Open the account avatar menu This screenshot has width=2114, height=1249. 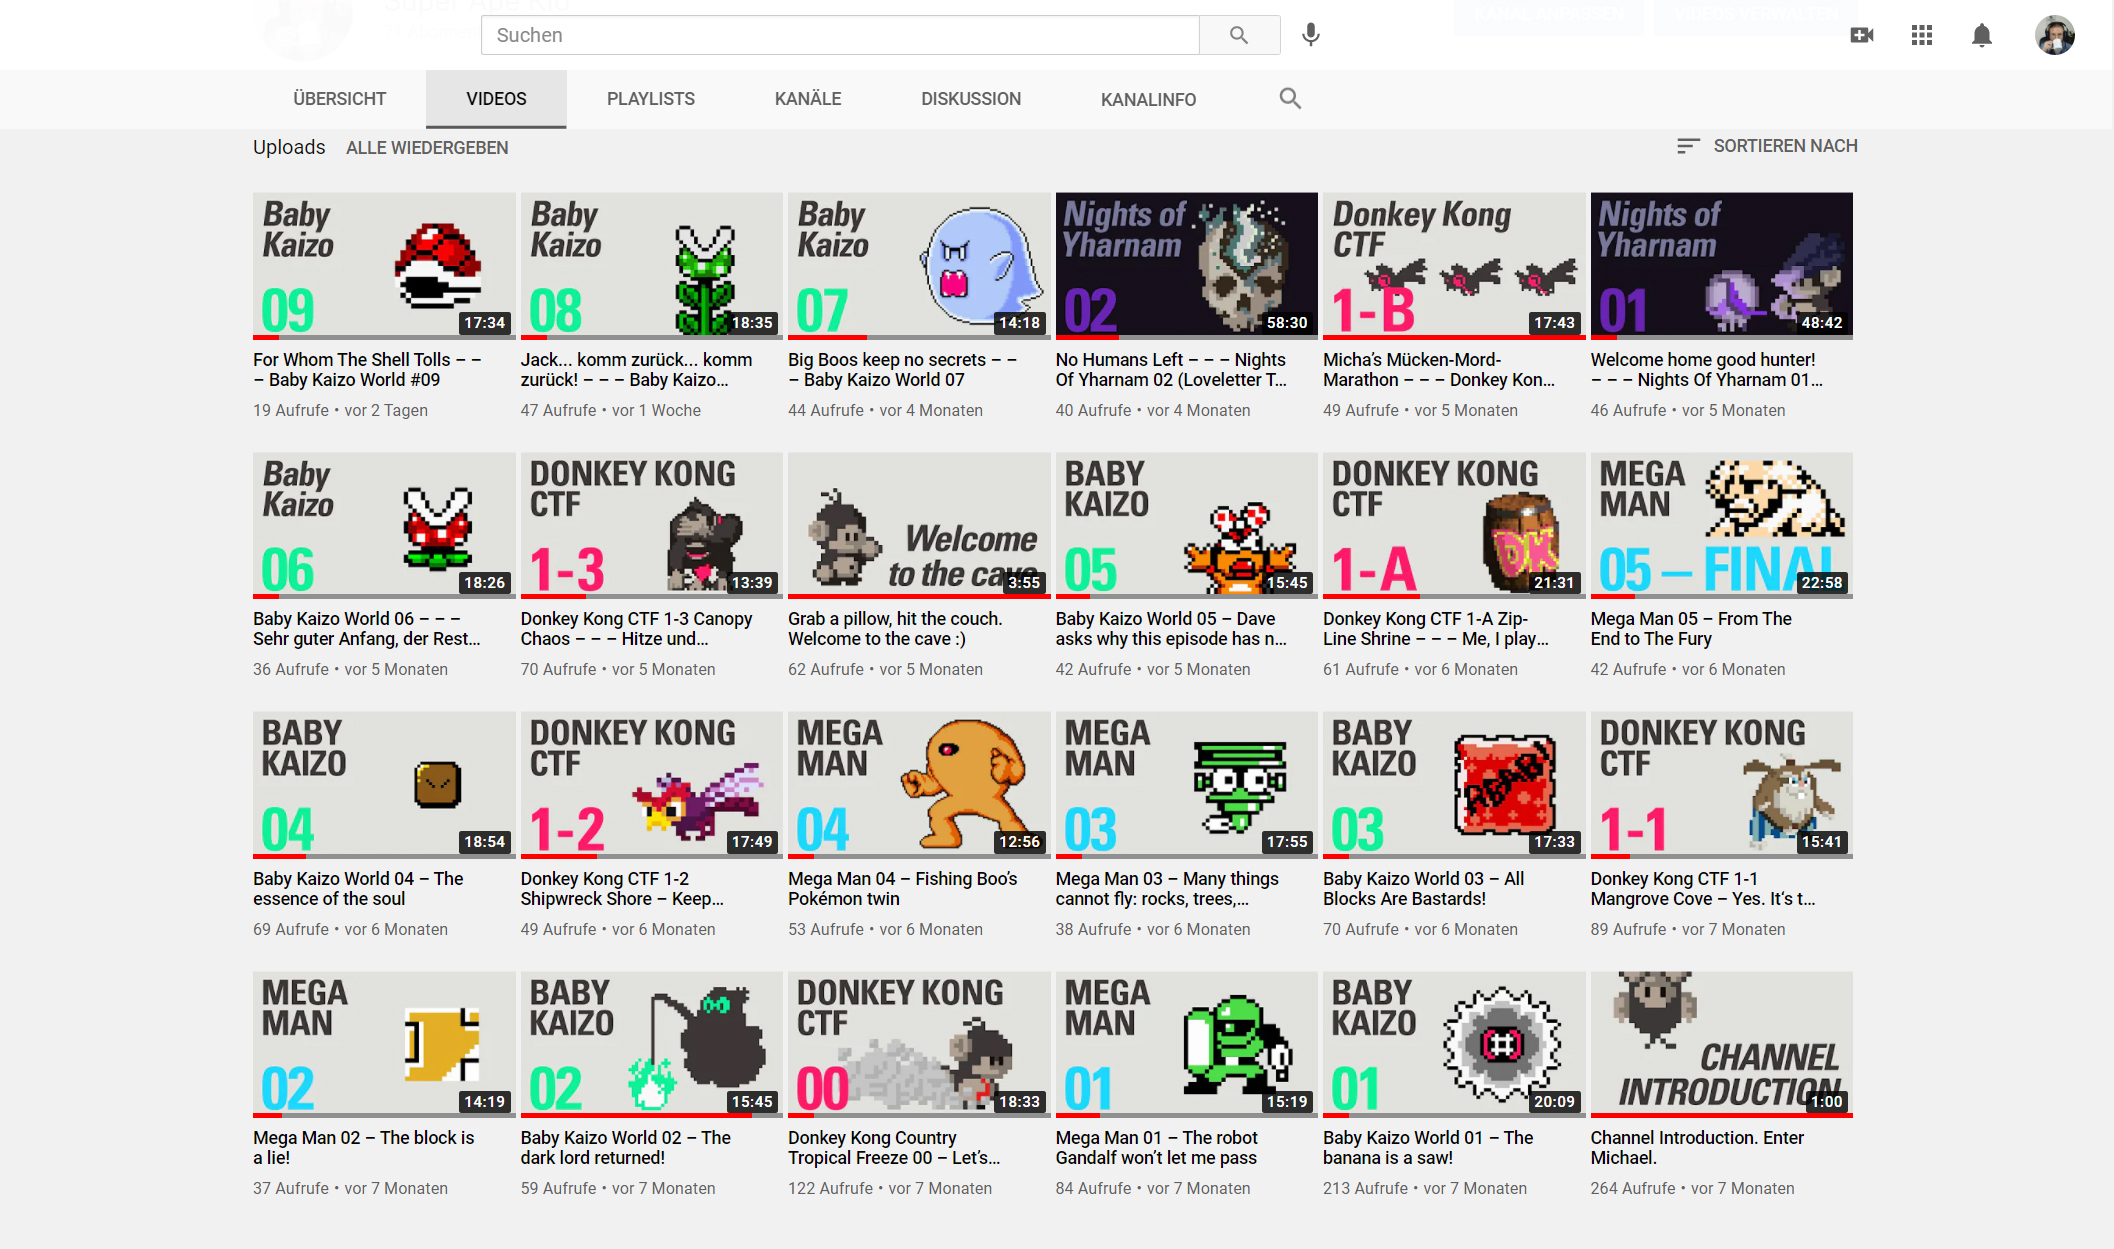pyautogui.click(x=2055, y=35)
